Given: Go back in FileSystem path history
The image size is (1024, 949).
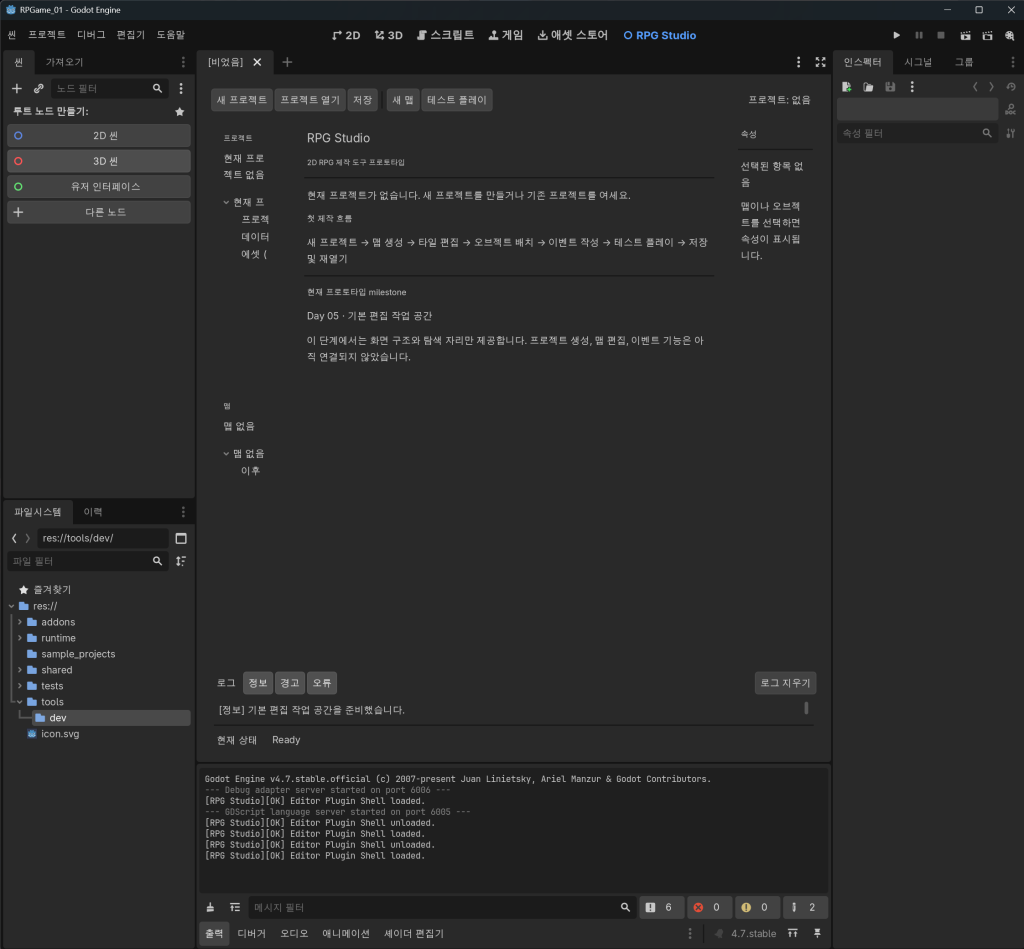Looking at the screenshot, I should pyautogui.click(x=14, y=538).
